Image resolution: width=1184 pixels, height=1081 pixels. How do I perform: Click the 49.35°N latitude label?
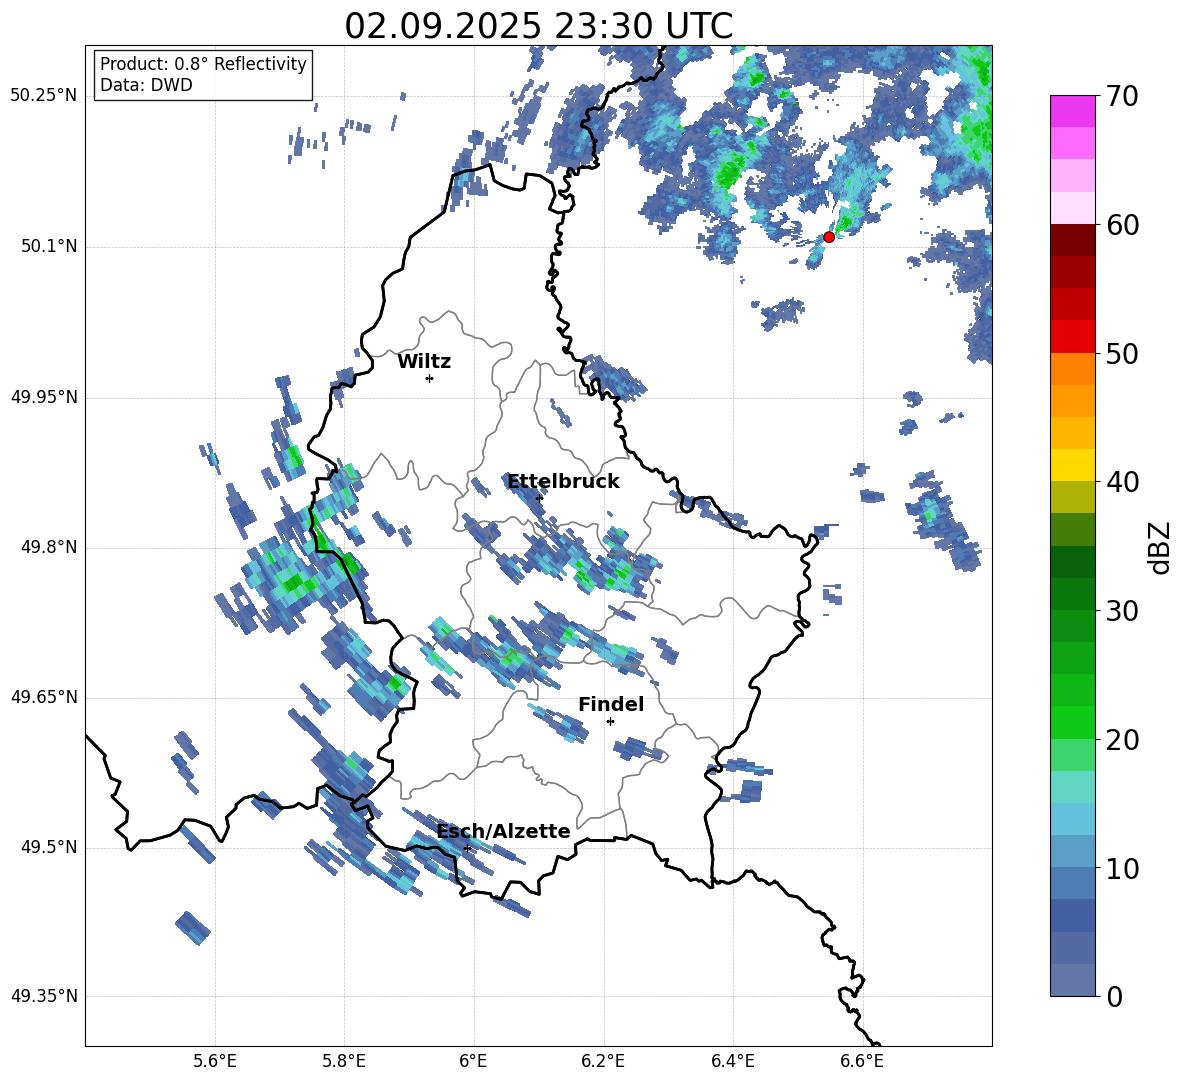click(44, 996)
